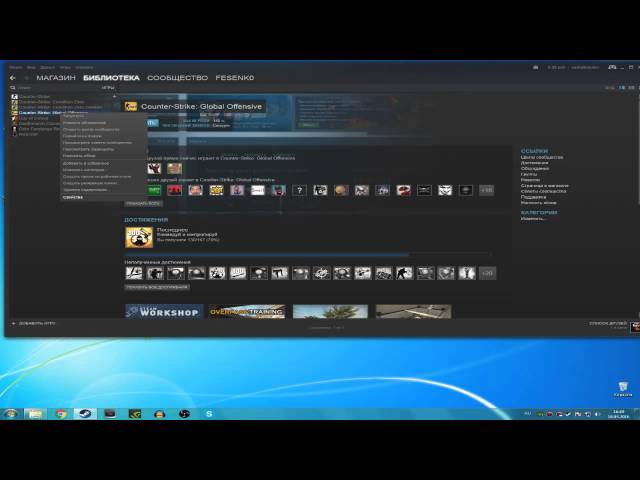Viewport: 640px width, 480px height.
Task: Choose Добавить в избранное in context menu
Action: click(86, 163)
